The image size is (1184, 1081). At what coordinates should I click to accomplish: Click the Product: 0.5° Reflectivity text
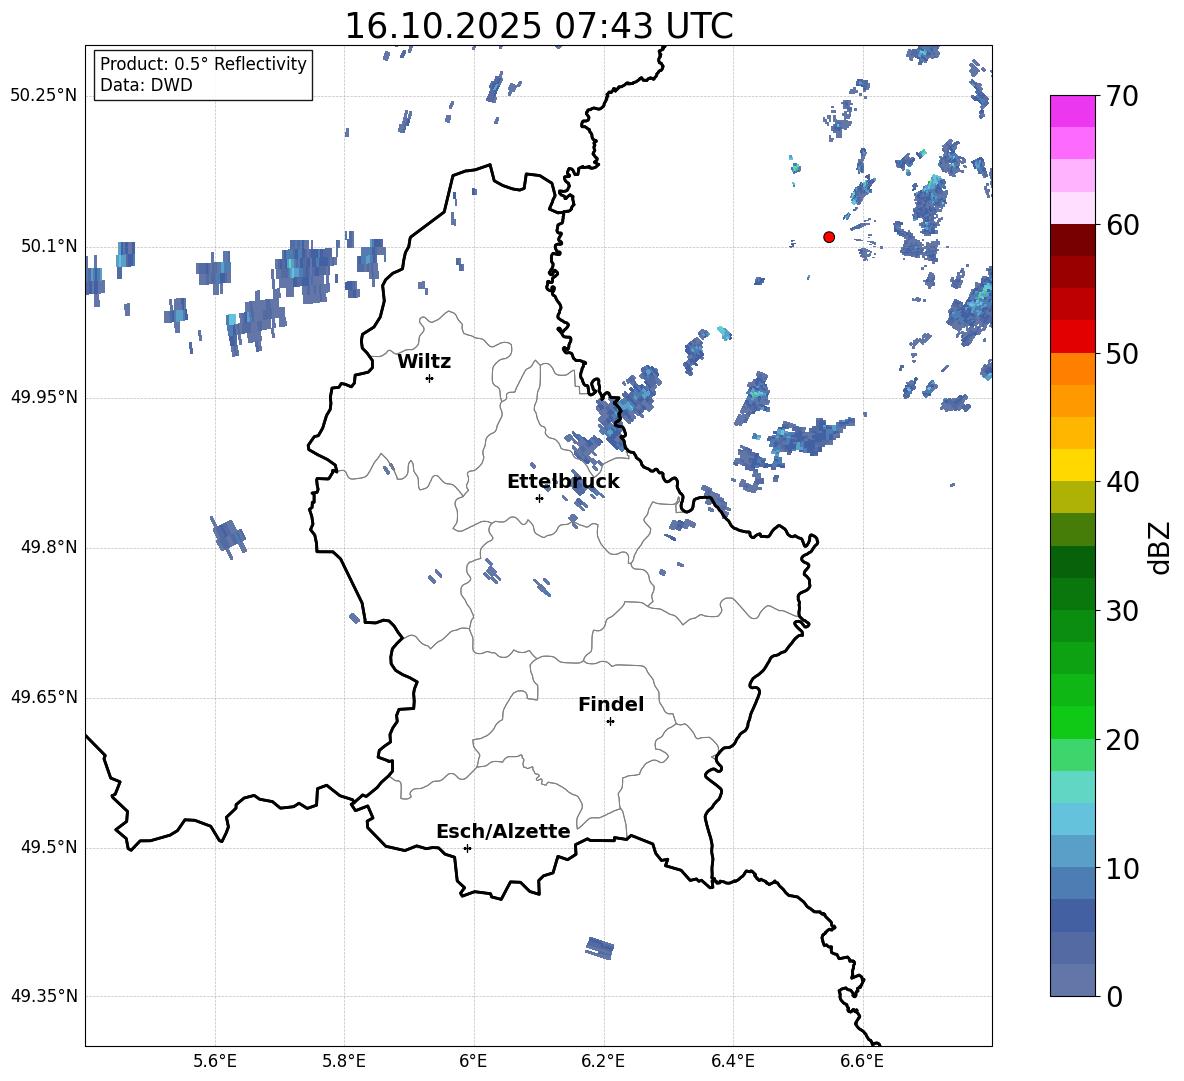(x=203, y=64)
